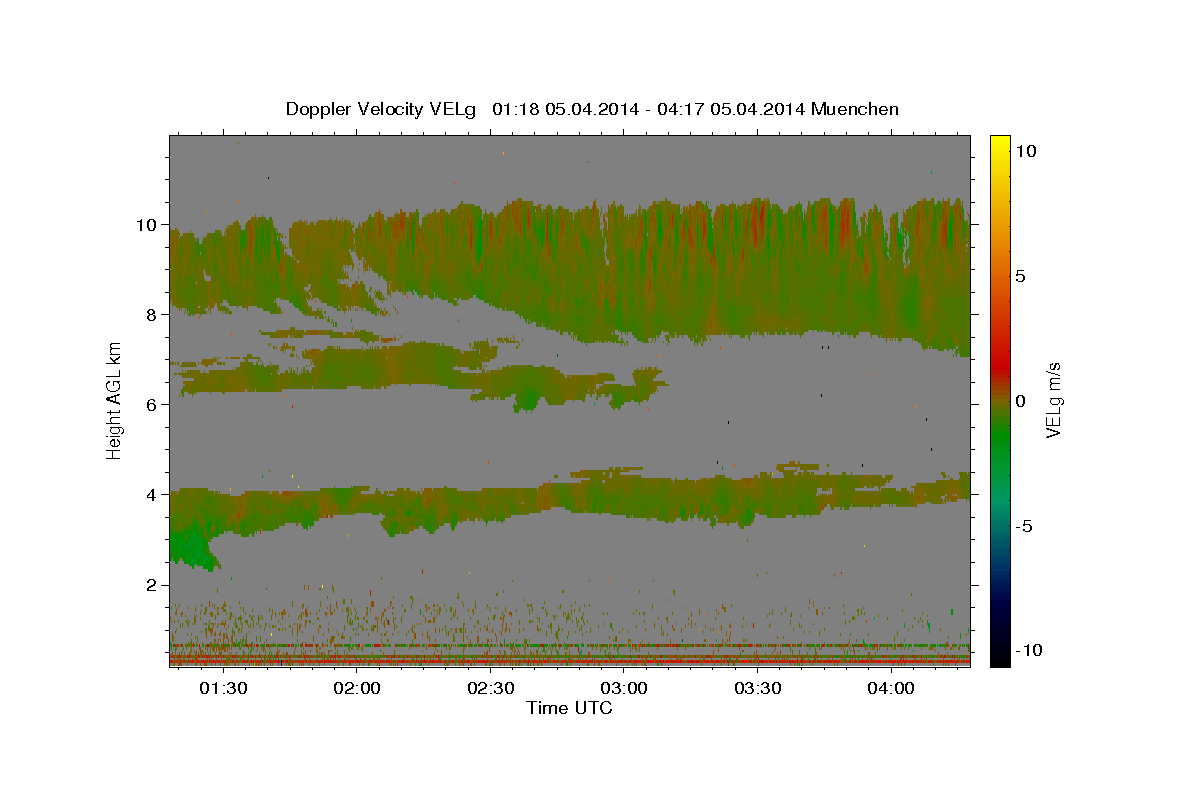Click the 04:00 time tick label

[x=890, y=689]
